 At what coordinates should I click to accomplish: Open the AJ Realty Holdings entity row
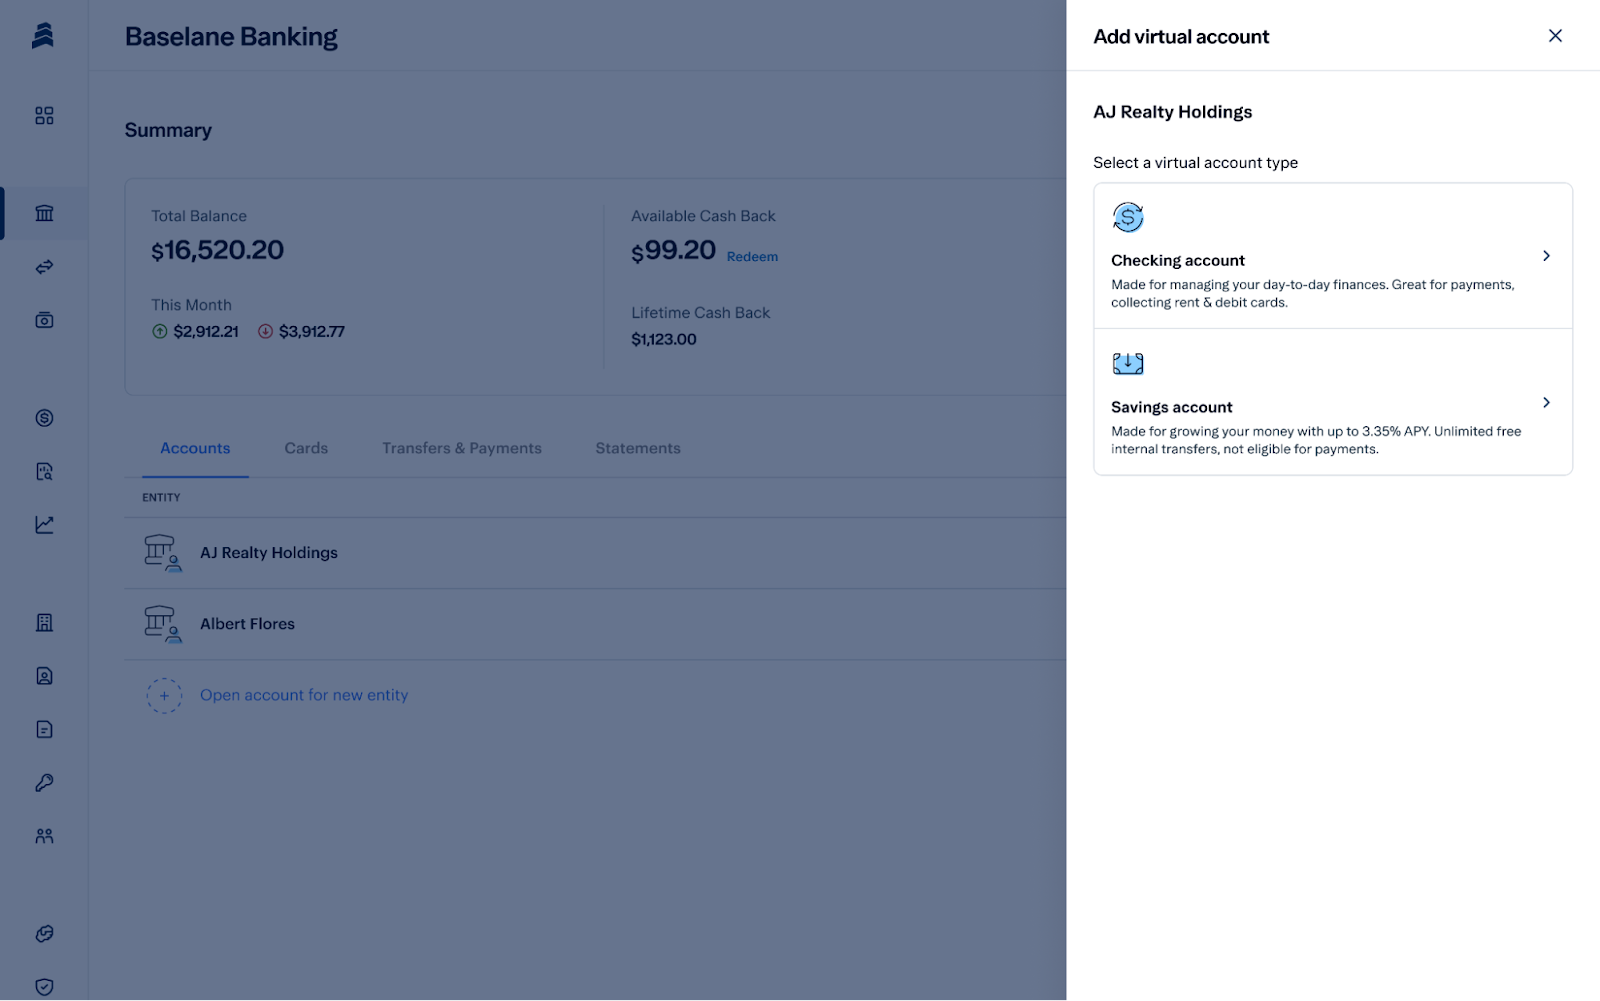tap(595, 553)
